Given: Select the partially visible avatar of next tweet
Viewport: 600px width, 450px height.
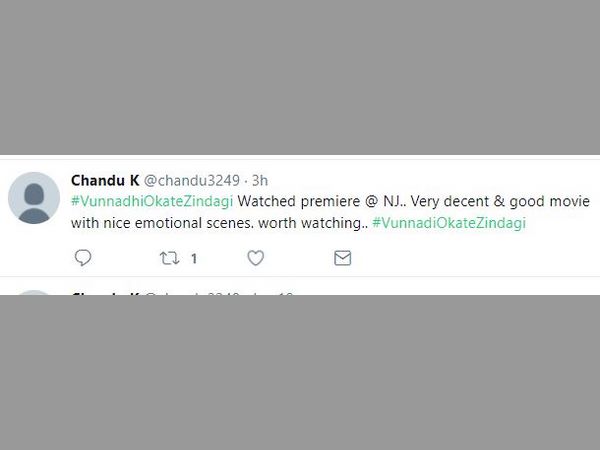Looking at the screenshot, I should click(34, 292).
